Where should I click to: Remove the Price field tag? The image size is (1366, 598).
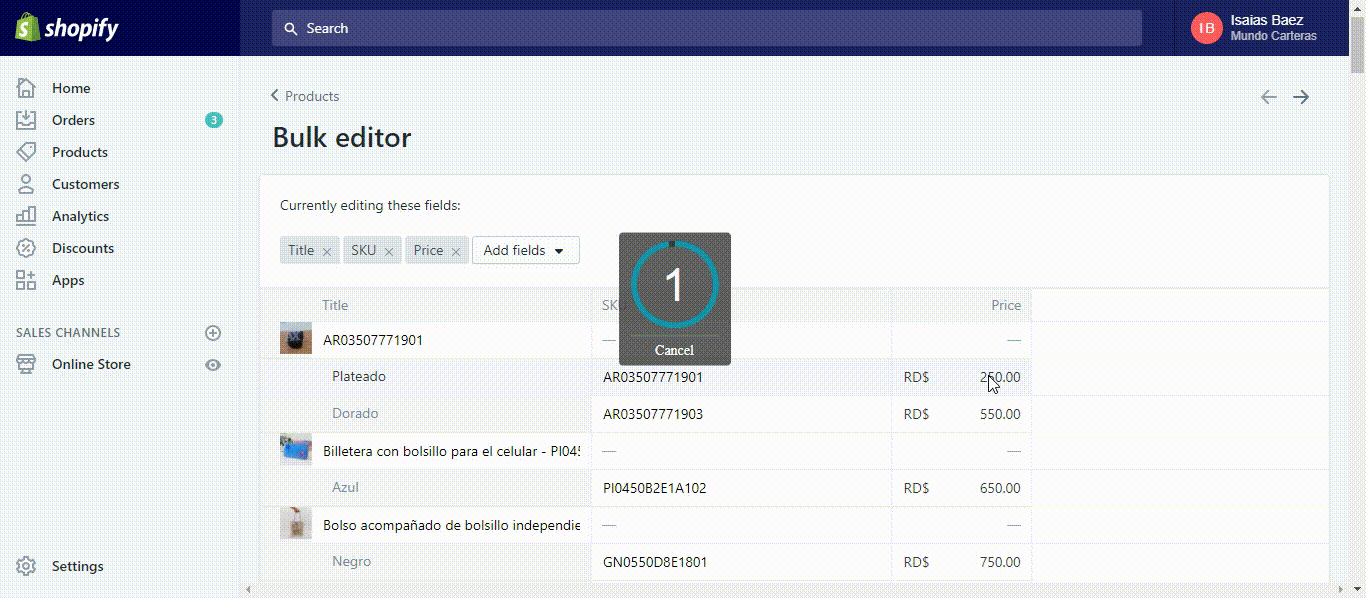[455, 252]
